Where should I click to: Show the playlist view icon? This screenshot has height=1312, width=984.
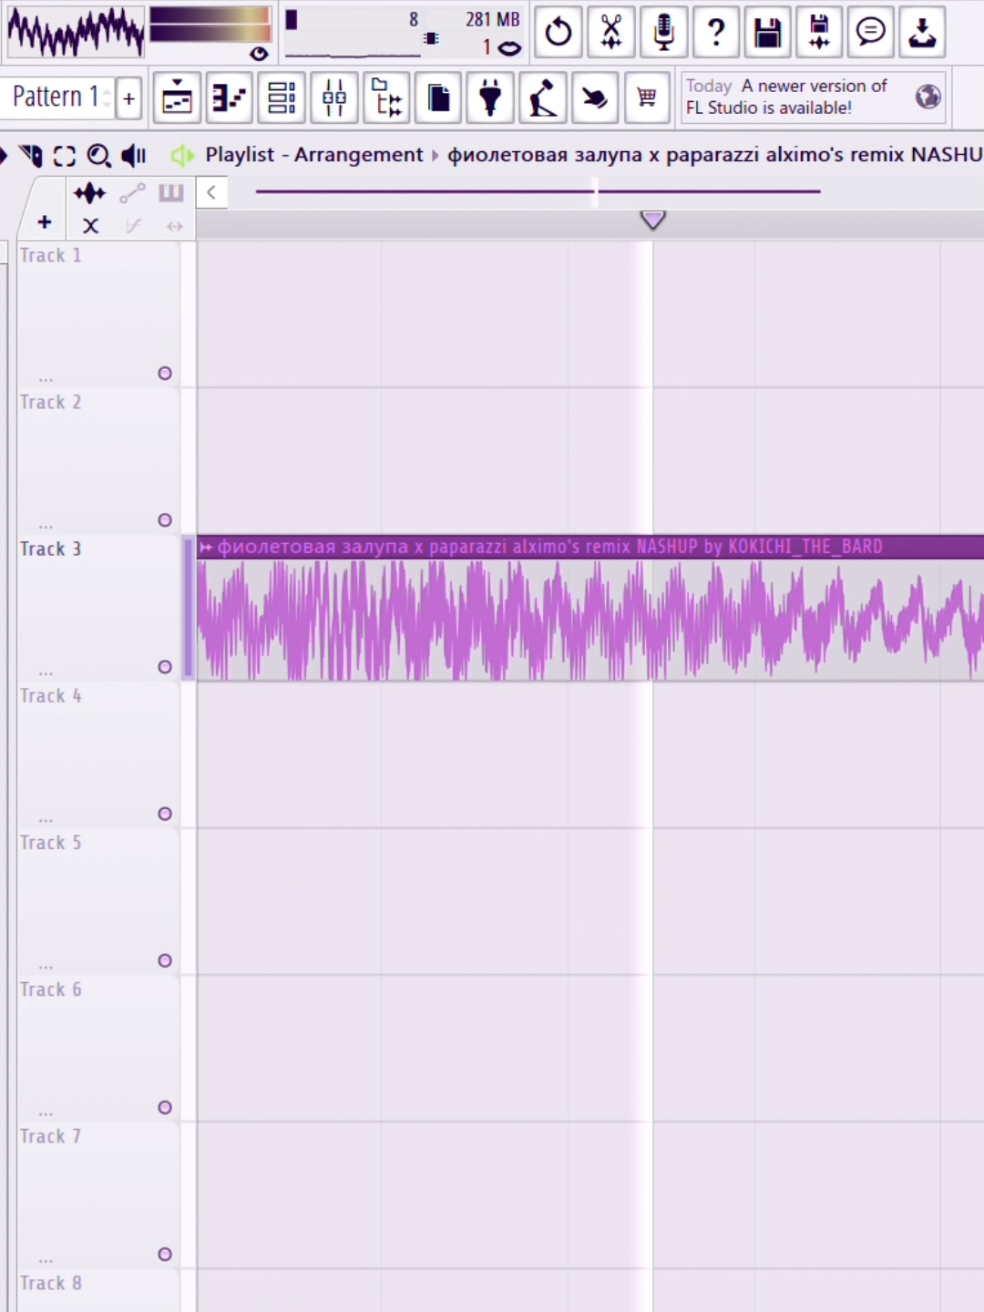click(178, 98)
